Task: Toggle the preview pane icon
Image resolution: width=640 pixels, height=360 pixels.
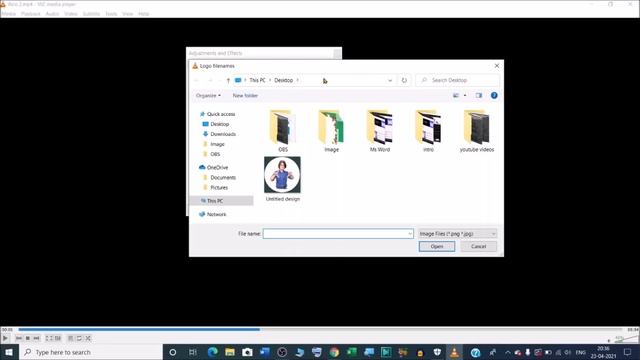Action: 478,96
